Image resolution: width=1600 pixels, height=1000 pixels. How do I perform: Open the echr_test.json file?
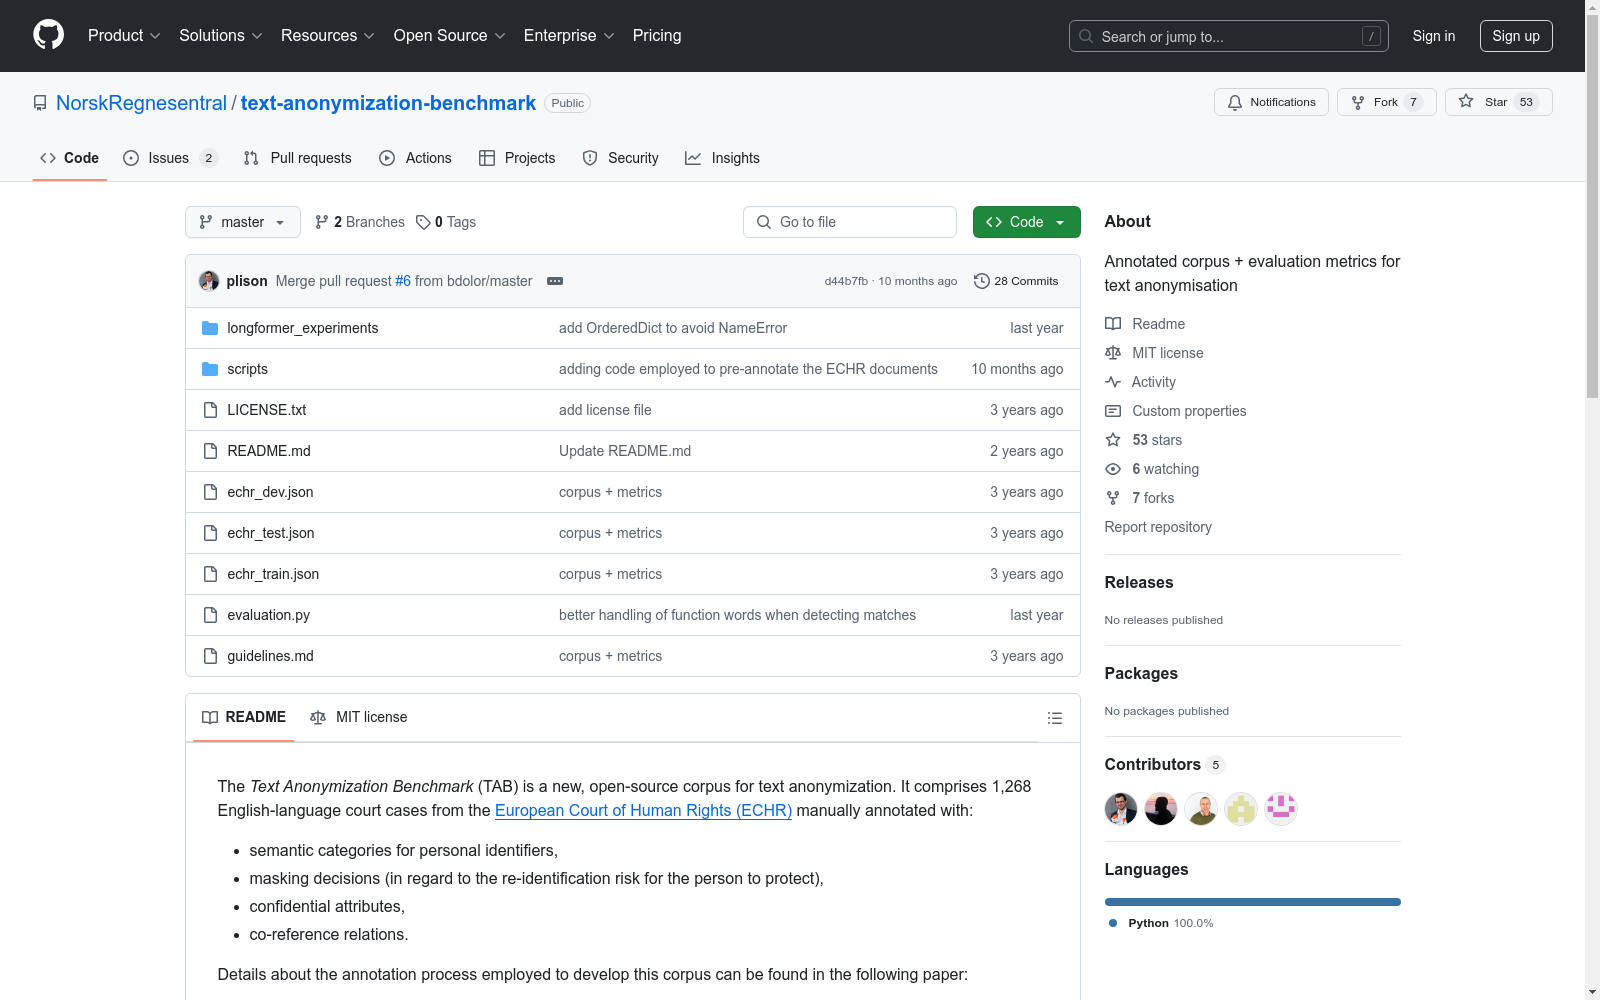click(x=271, y=533)
